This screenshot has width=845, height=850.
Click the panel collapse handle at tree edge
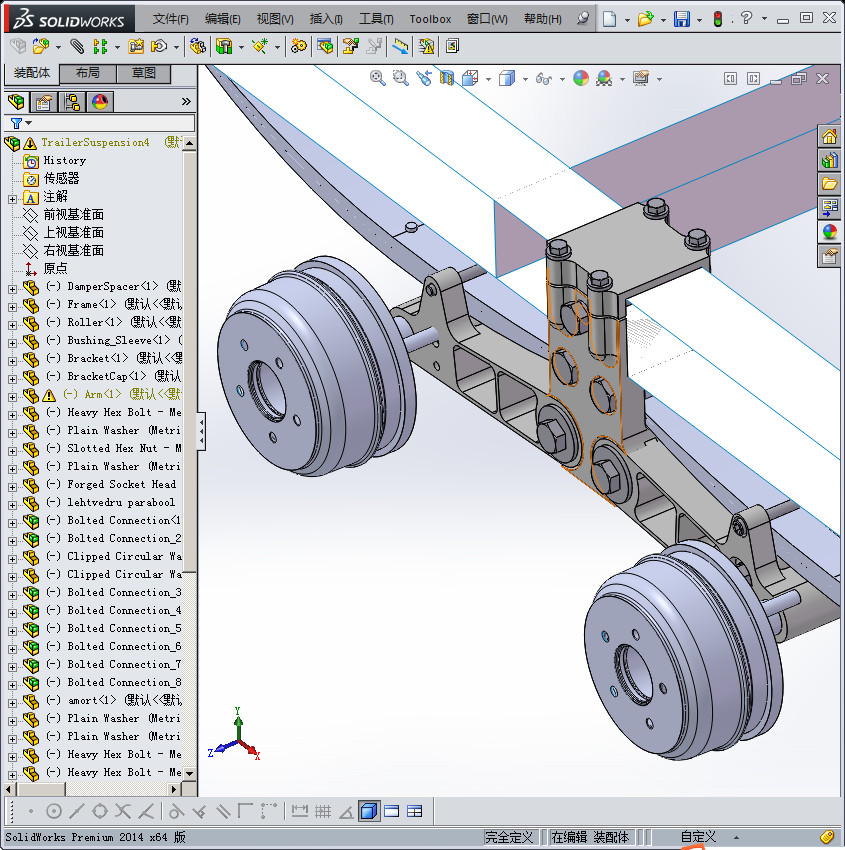tap(201, 432)
